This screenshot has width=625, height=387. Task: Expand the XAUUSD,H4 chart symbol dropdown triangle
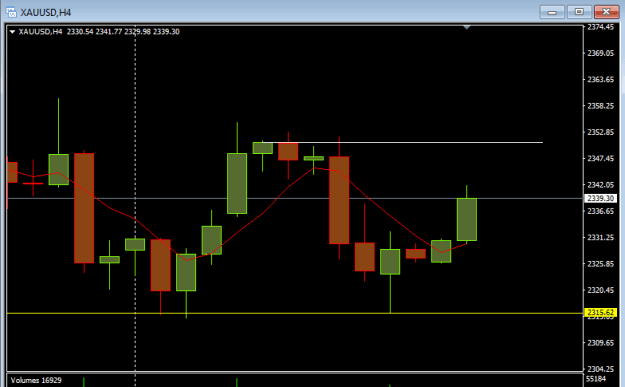pyautogui.click(x=12, y=31)
